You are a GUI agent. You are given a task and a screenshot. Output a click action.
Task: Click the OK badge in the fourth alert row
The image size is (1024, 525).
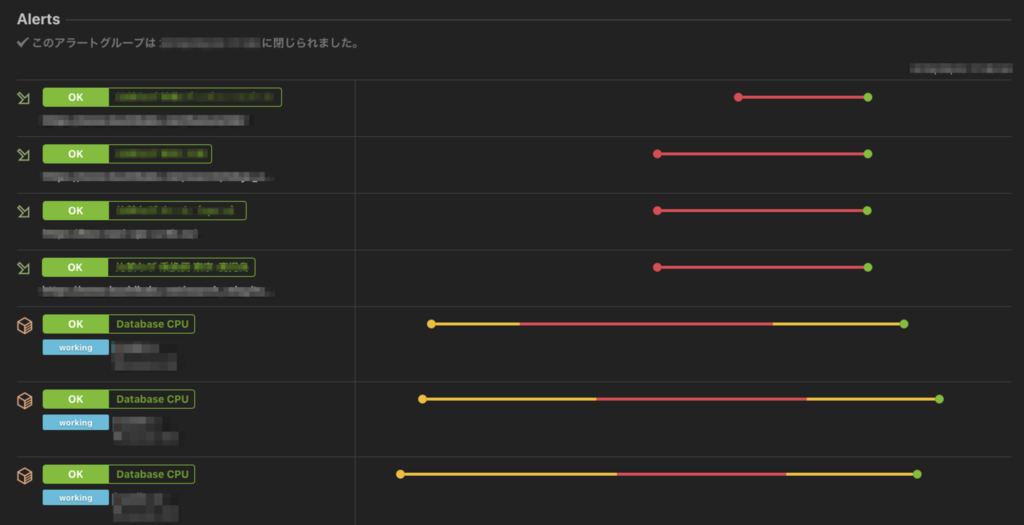pos(75,267)
